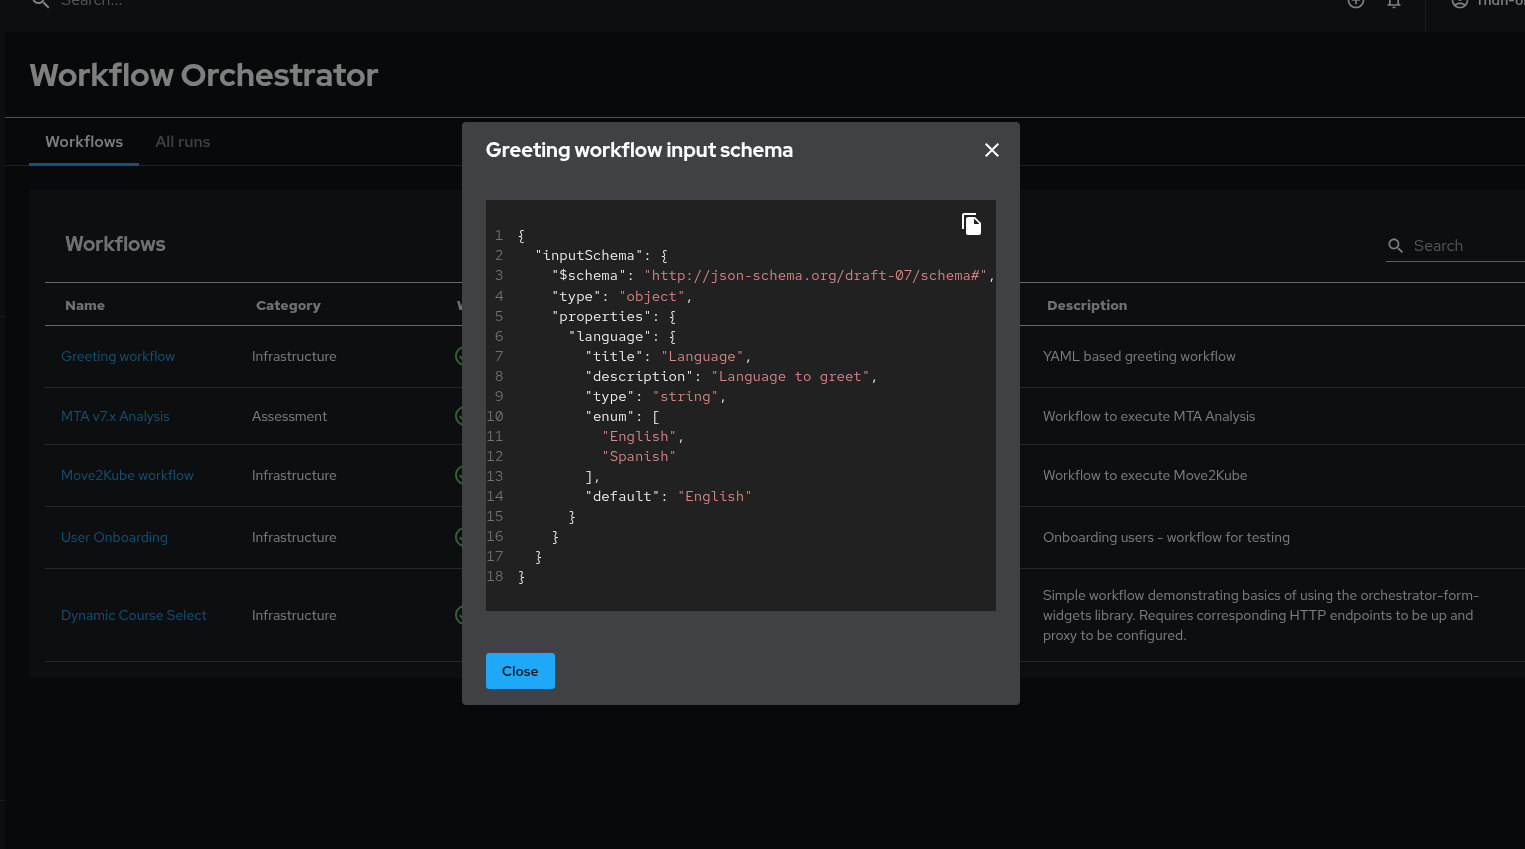Click the plus create icon in header

pyautogui.click(x=1356, y=4)
